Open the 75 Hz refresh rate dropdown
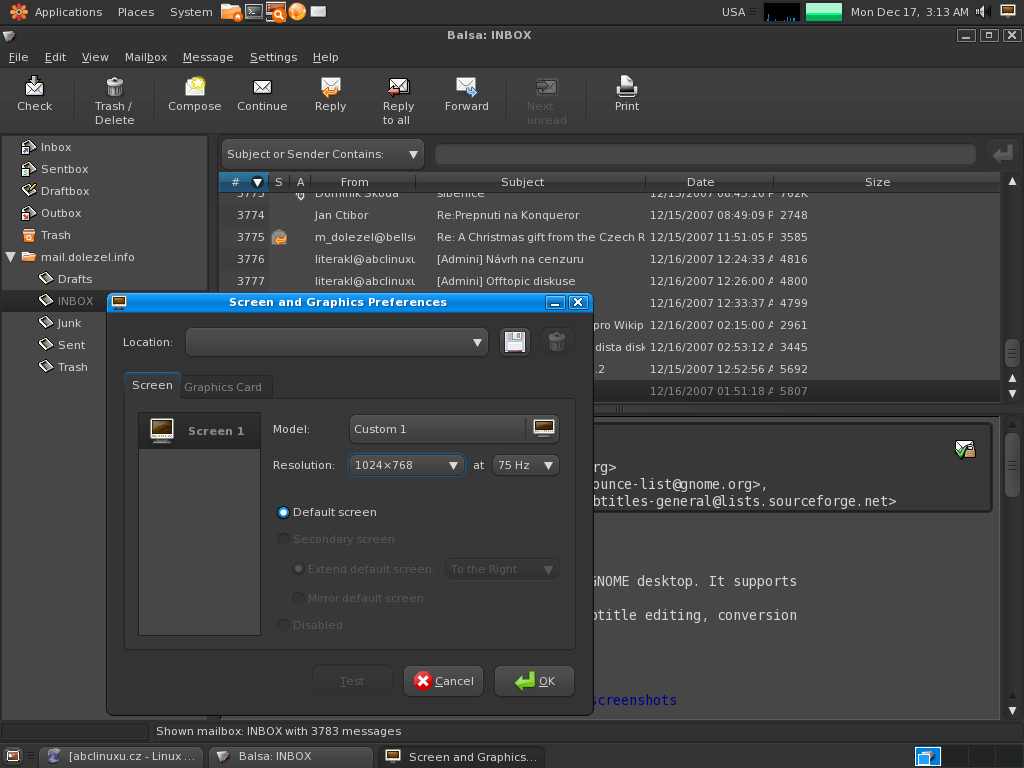Screen dimensions: 1024x768 pos(525,465)
